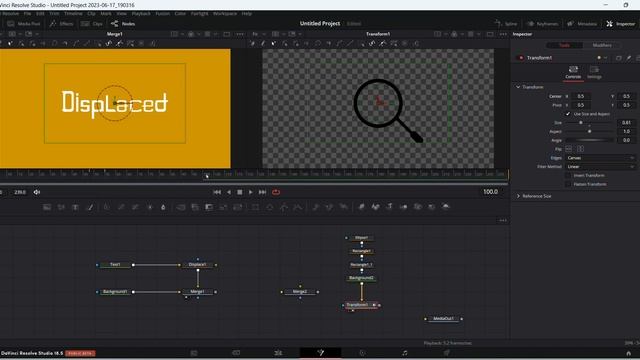The image size is (640, 360).
Task: Open the Effects library panel
Action: pos(61,24)
